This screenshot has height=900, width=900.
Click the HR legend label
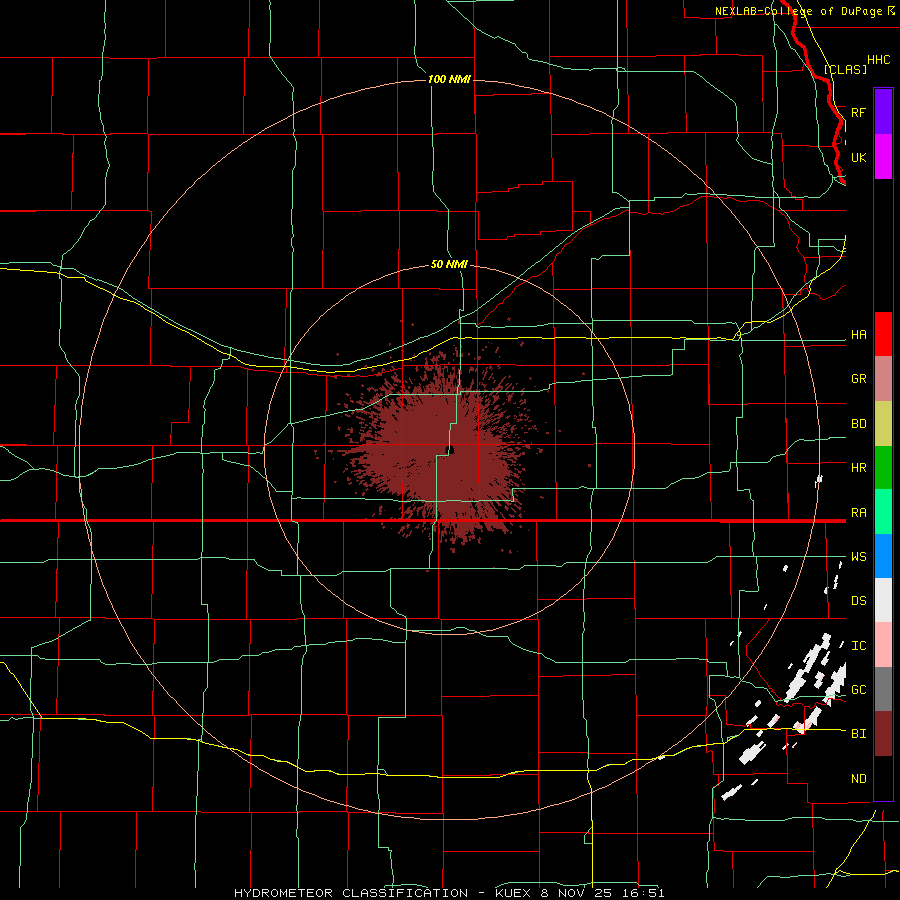(x=858, y=468)
